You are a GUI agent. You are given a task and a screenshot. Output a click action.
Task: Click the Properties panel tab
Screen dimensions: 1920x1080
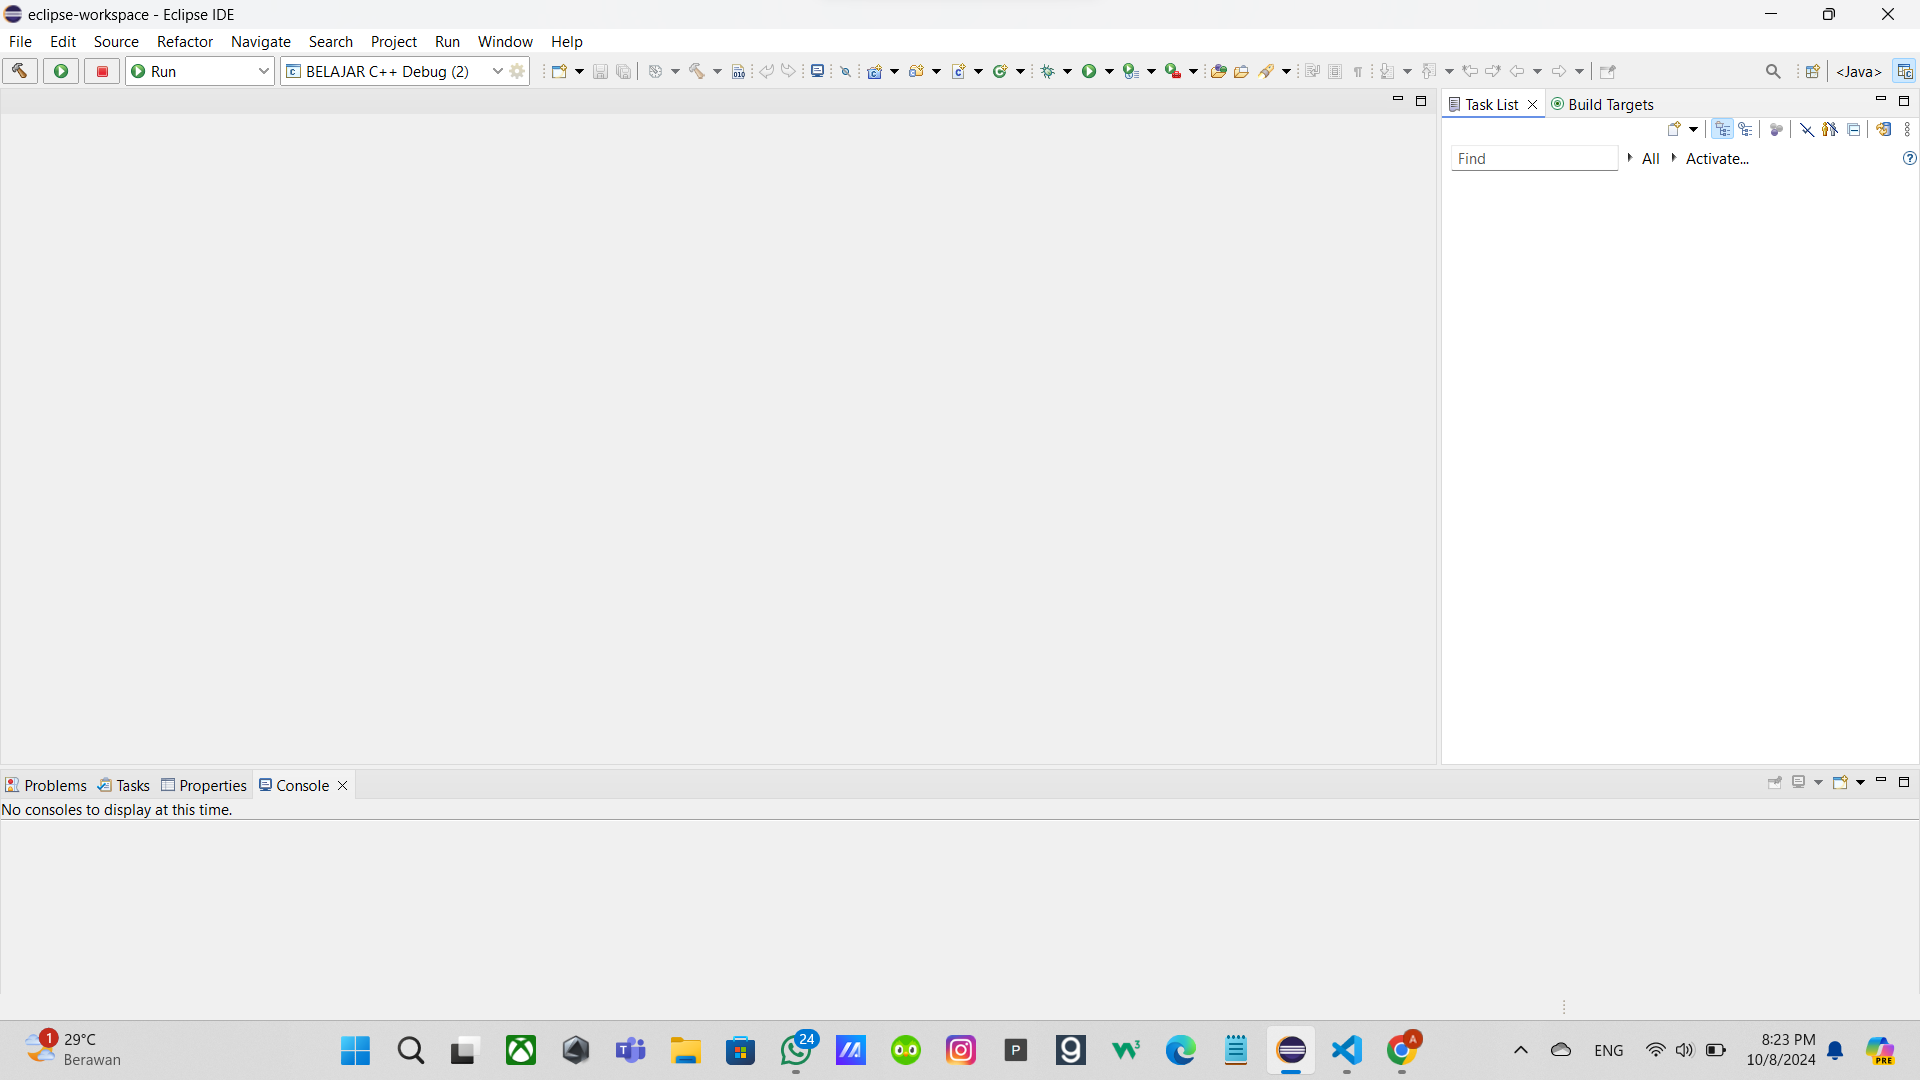(x=203, y=785)
